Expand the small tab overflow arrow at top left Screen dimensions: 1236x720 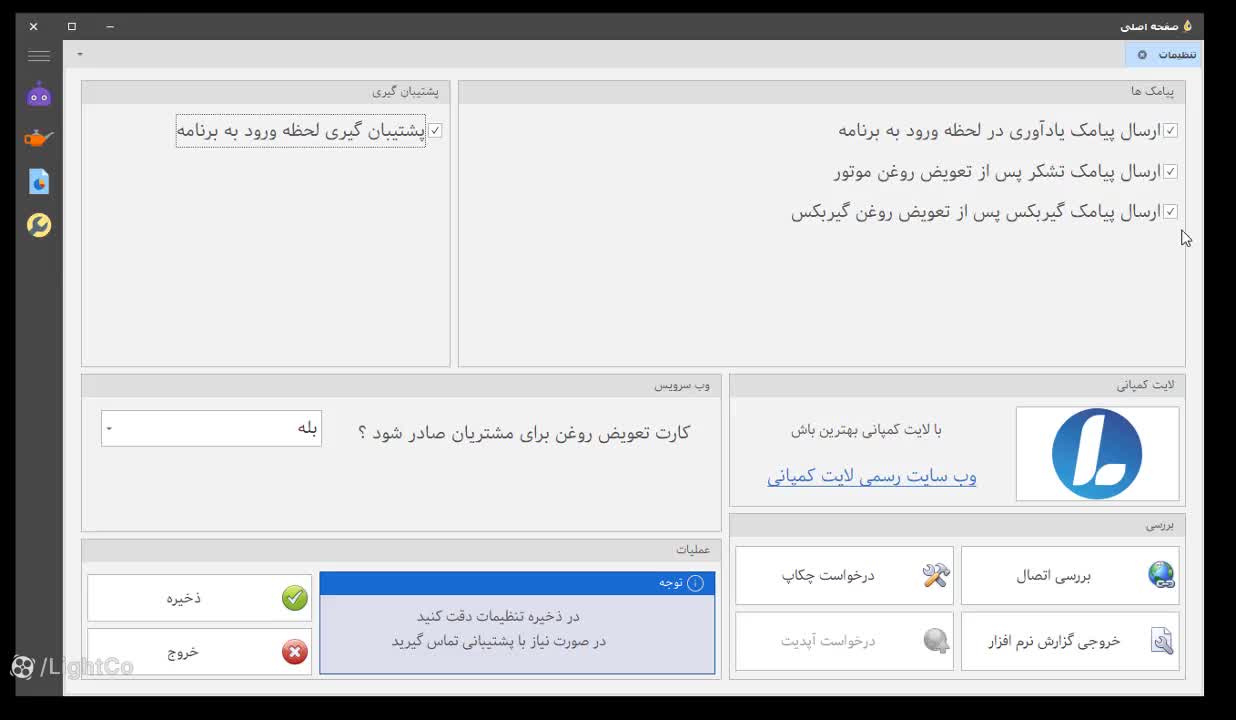[80, 55]
